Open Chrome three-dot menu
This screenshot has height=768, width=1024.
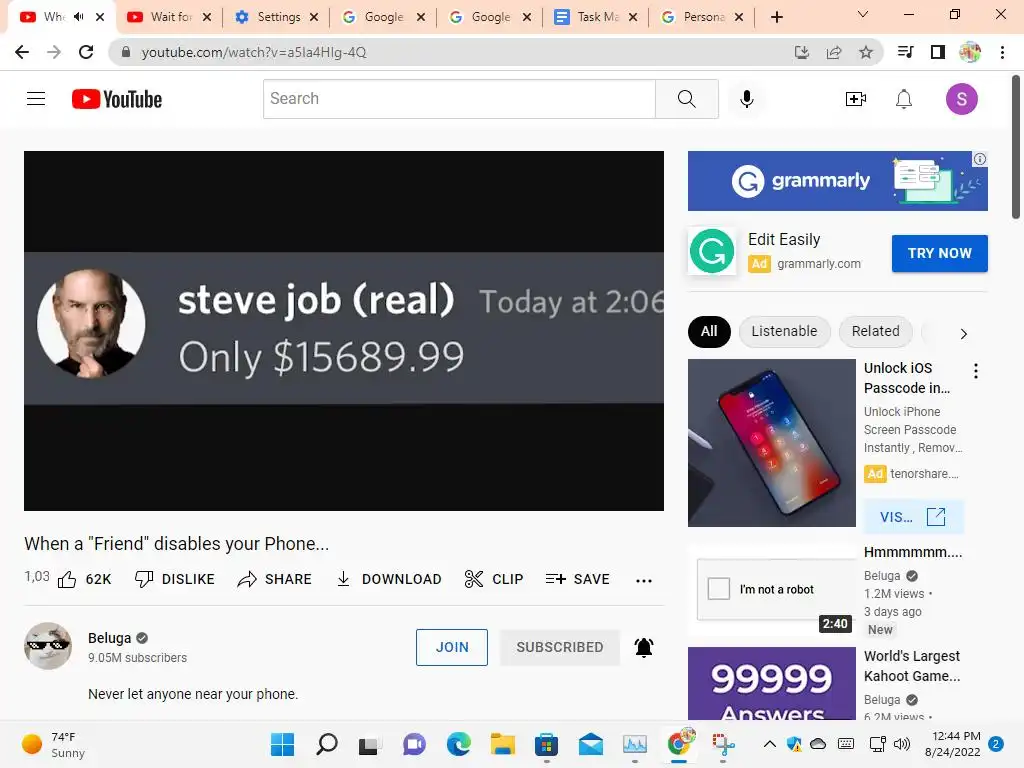(1002, 52)
